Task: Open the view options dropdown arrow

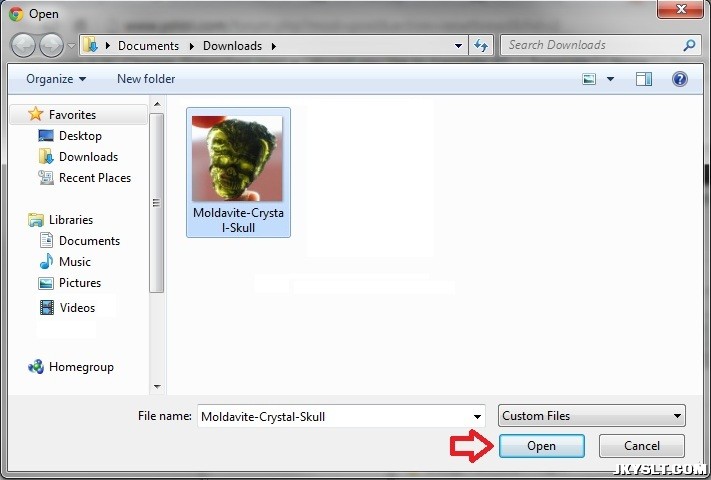Action: (610, 79)
